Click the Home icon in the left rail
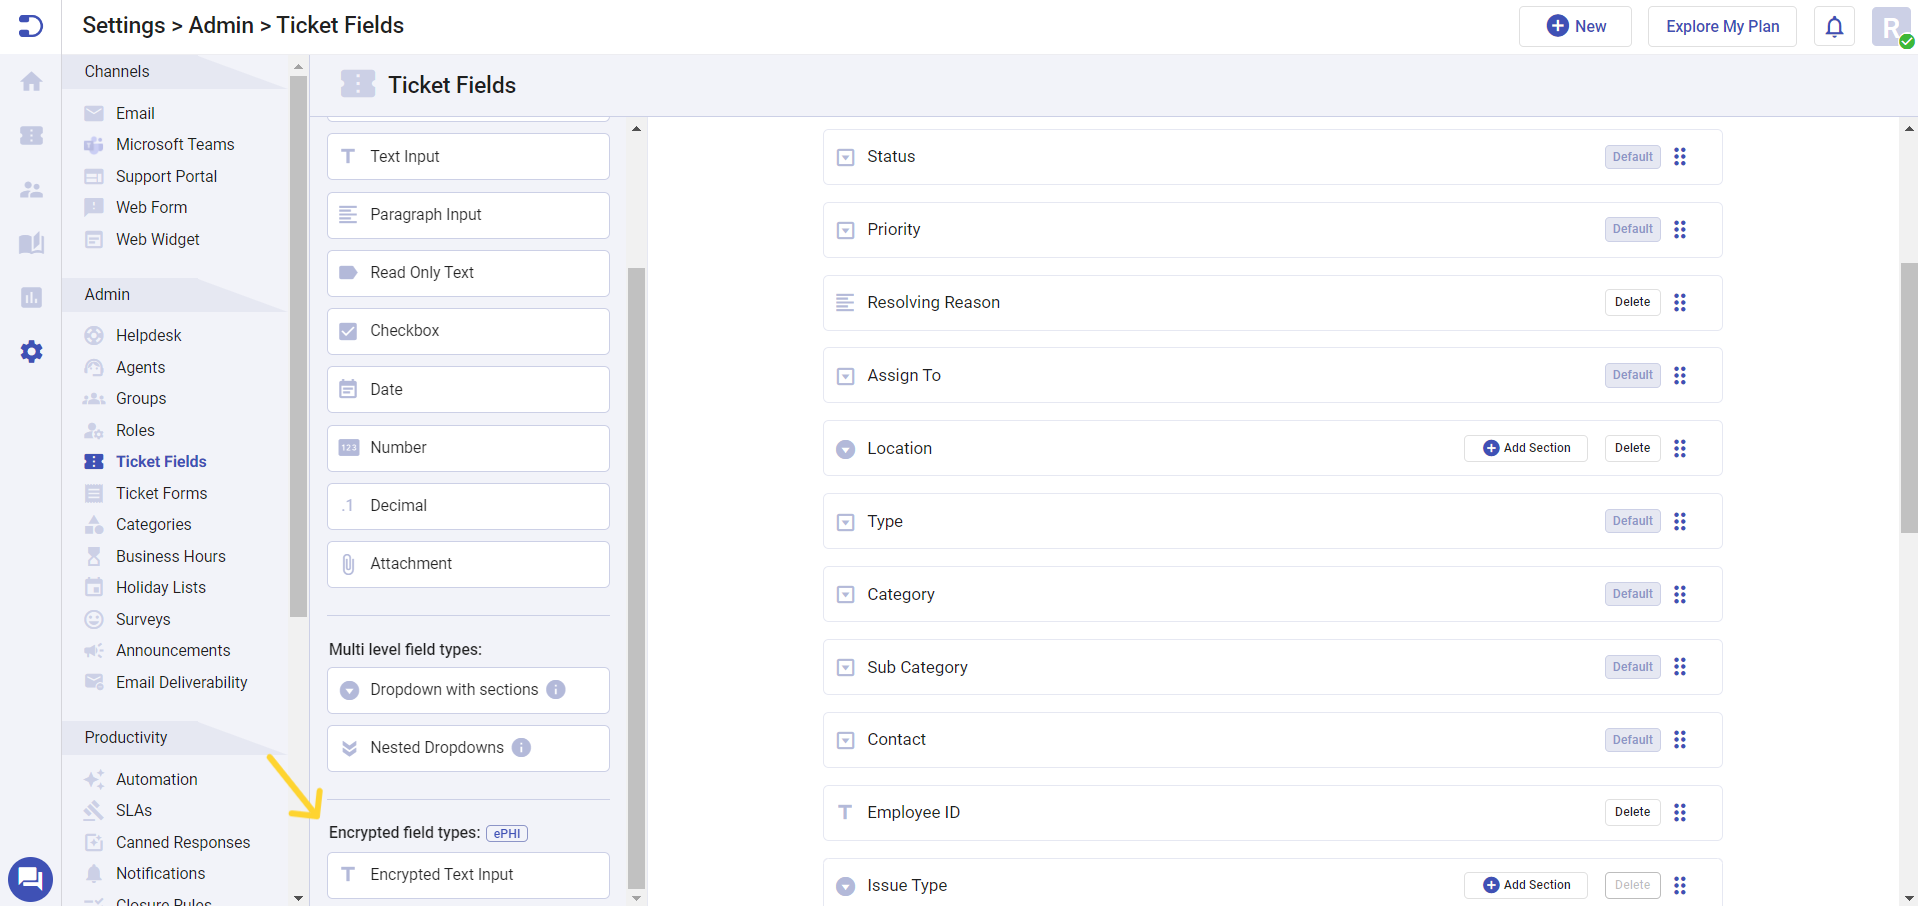Screen dimensions: 1918x906 [x=31, y=82]
